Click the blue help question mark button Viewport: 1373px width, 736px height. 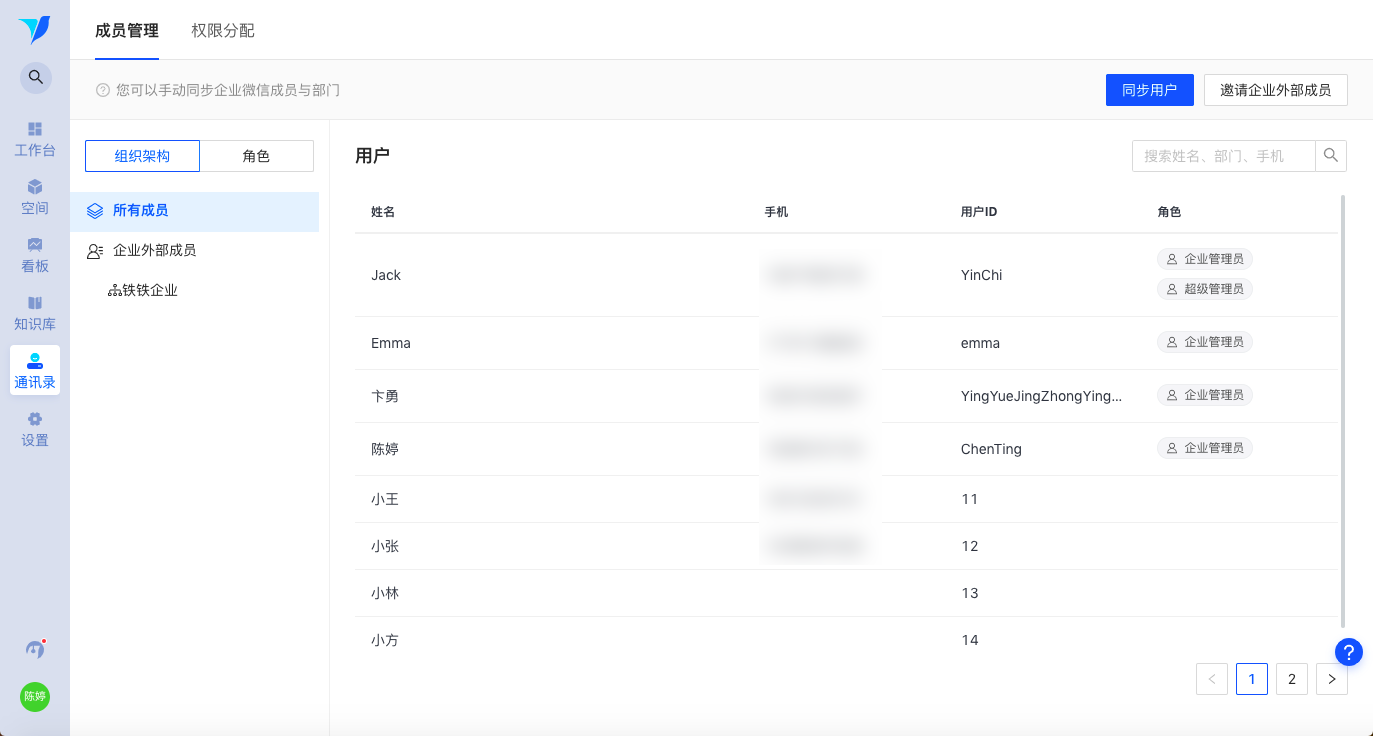[x=1348, y=652]
